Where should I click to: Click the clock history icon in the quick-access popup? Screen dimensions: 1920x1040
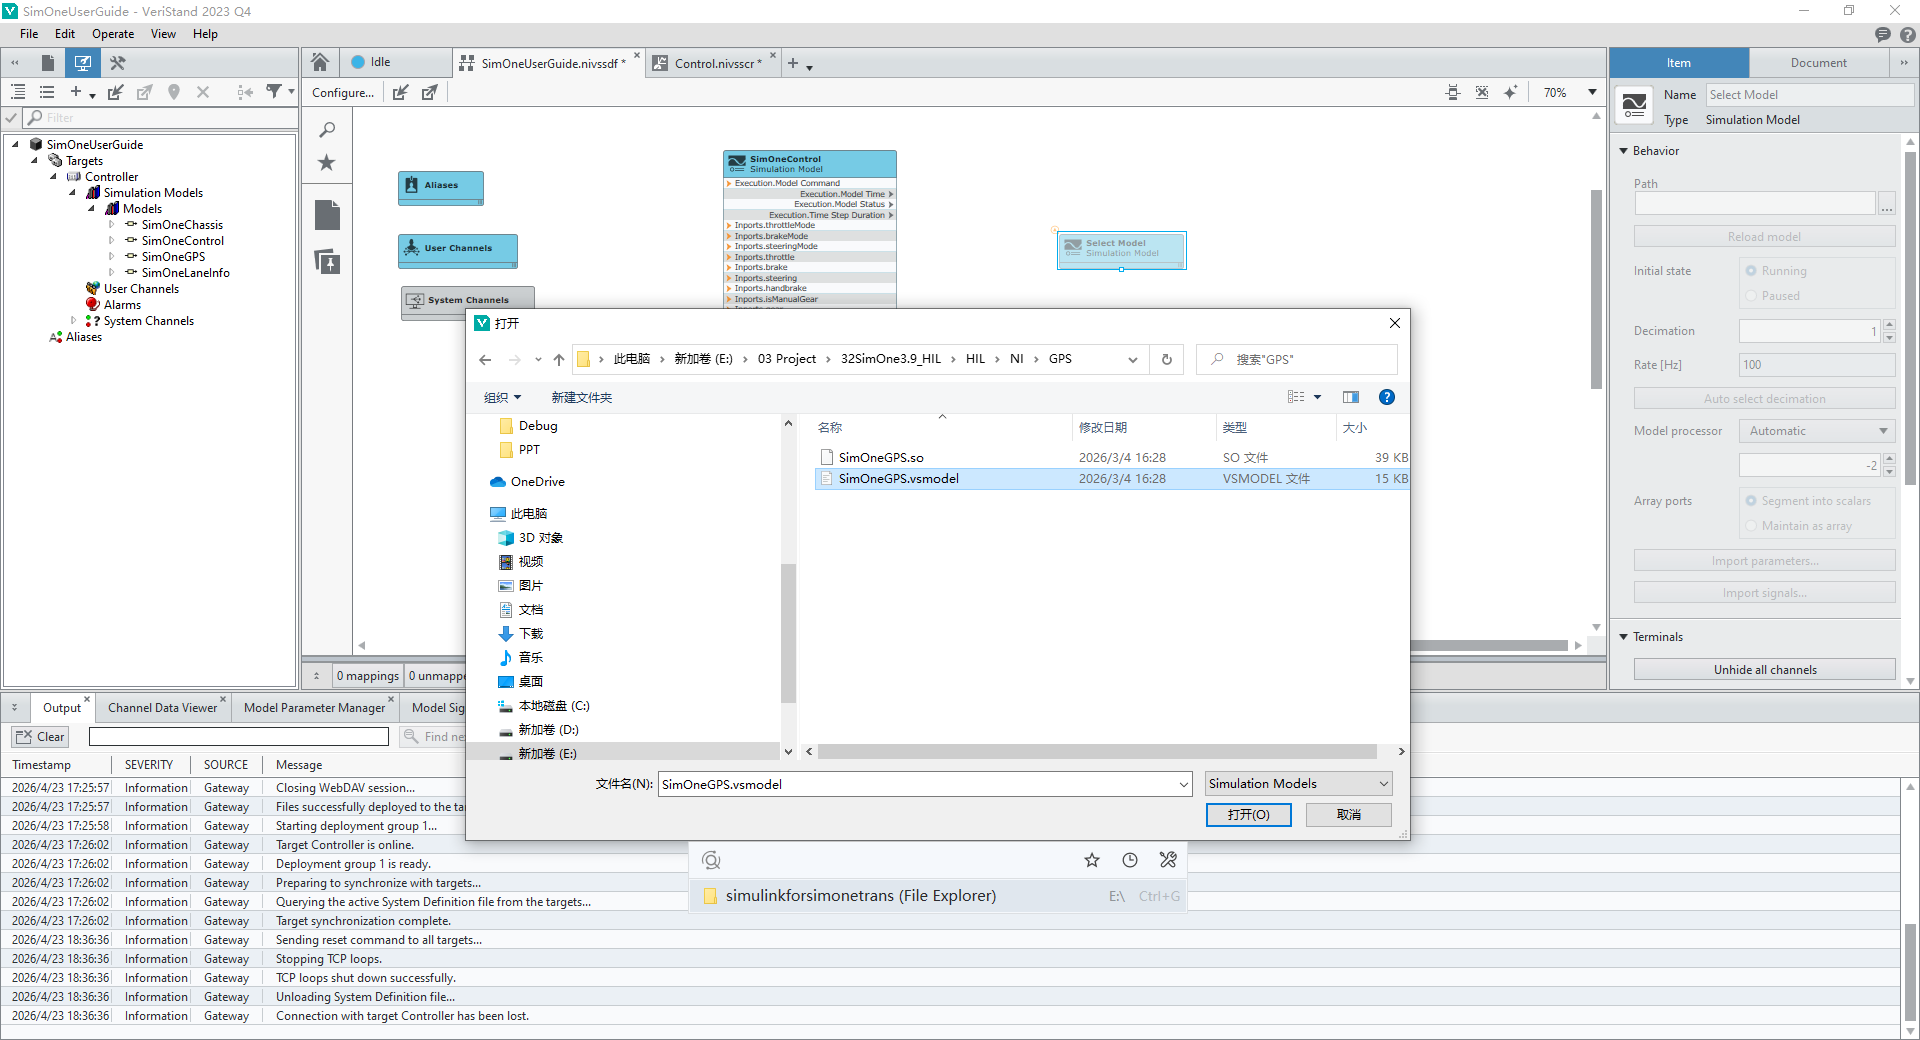point(1130,860)
